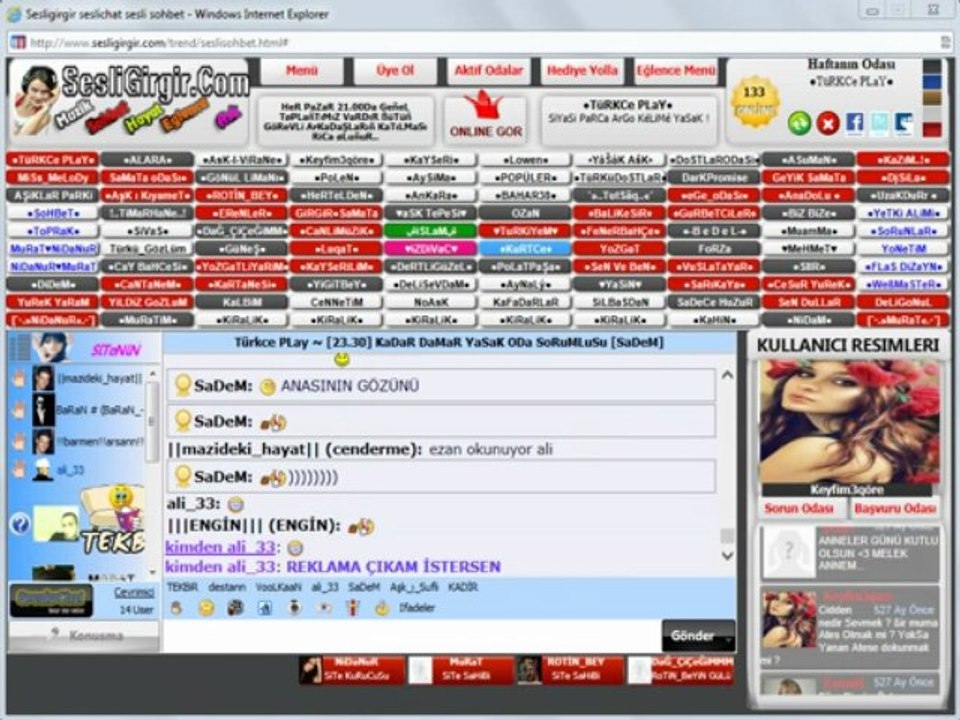Open the Aktif Odalar tab
The height and width of the screenshot is (720, 960).
489,71
